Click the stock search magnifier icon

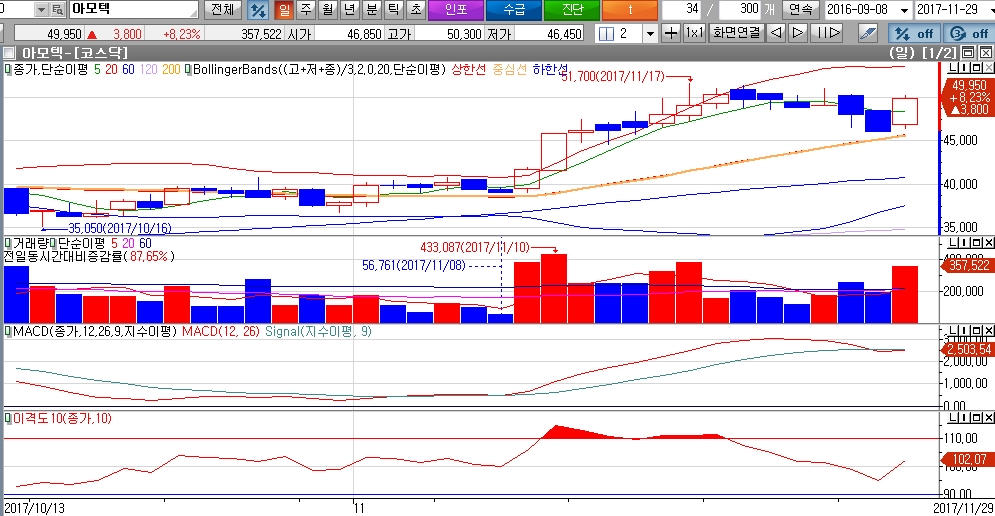[57, 10]
